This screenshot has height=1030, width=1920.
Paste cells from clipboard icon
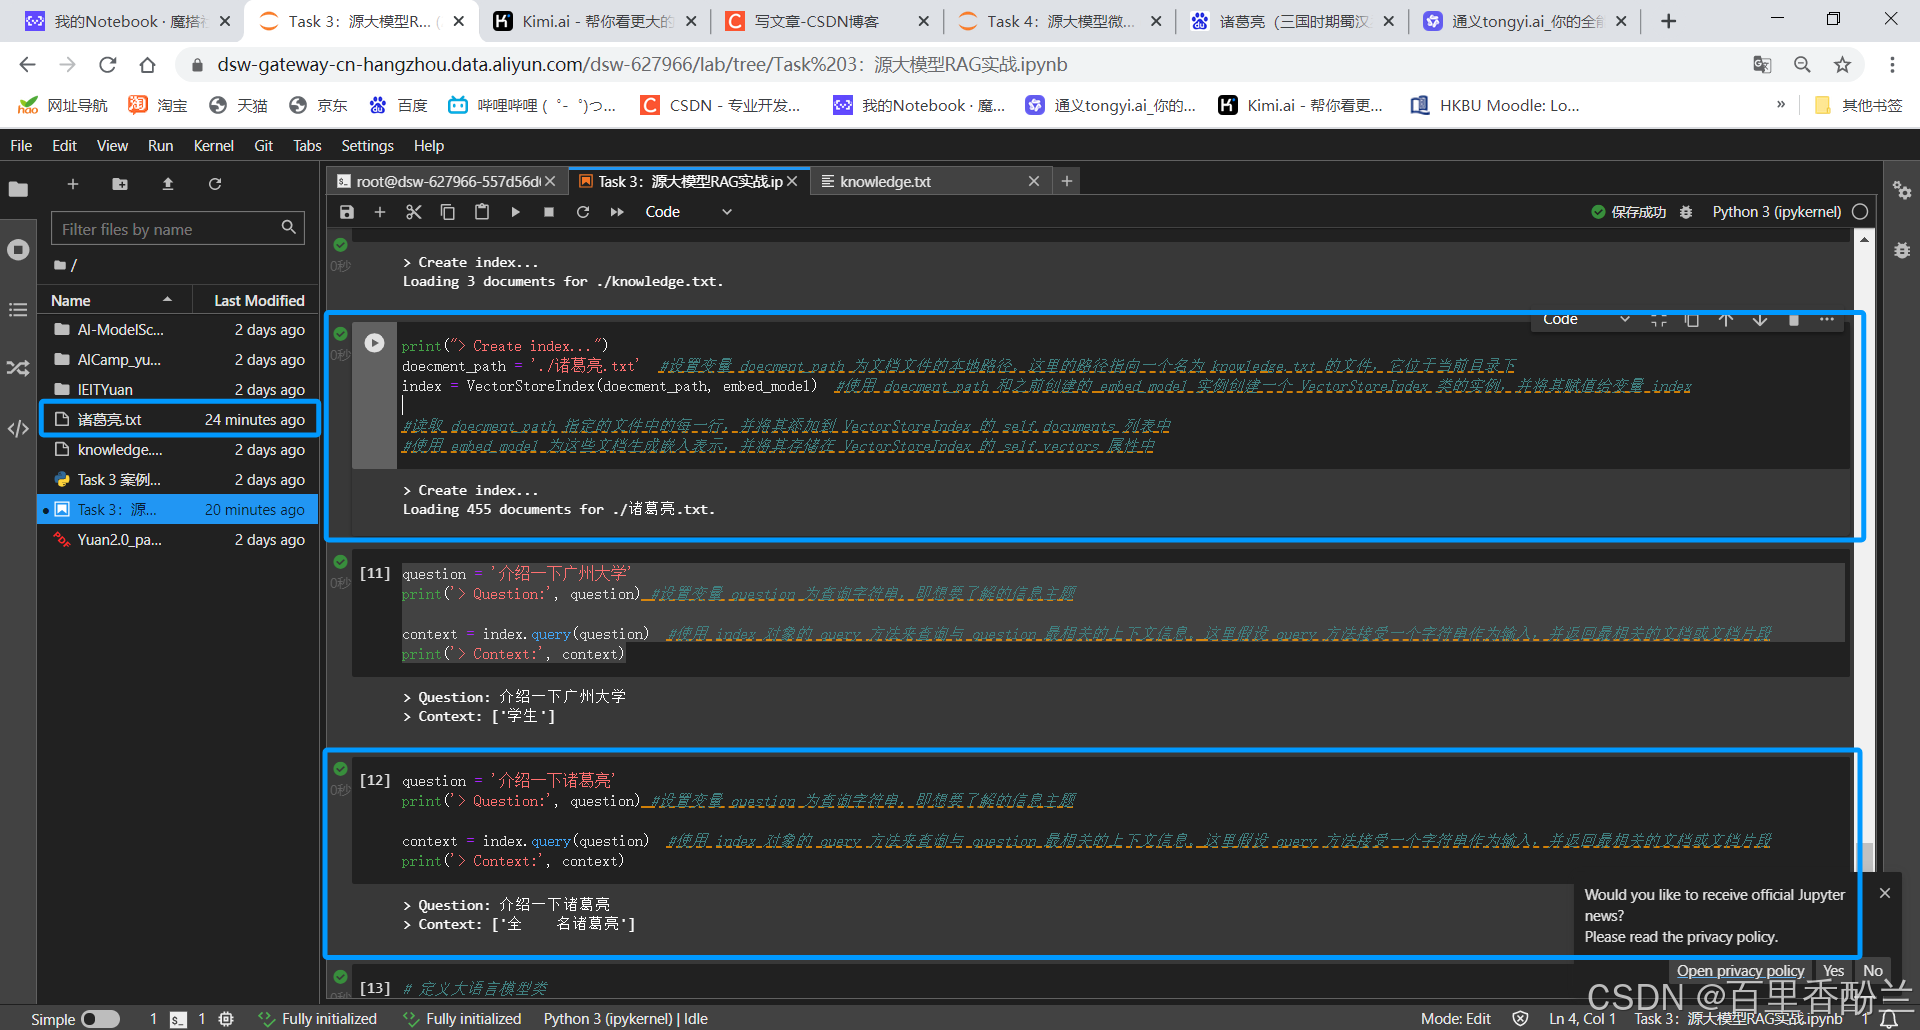[x=482, y=212]
